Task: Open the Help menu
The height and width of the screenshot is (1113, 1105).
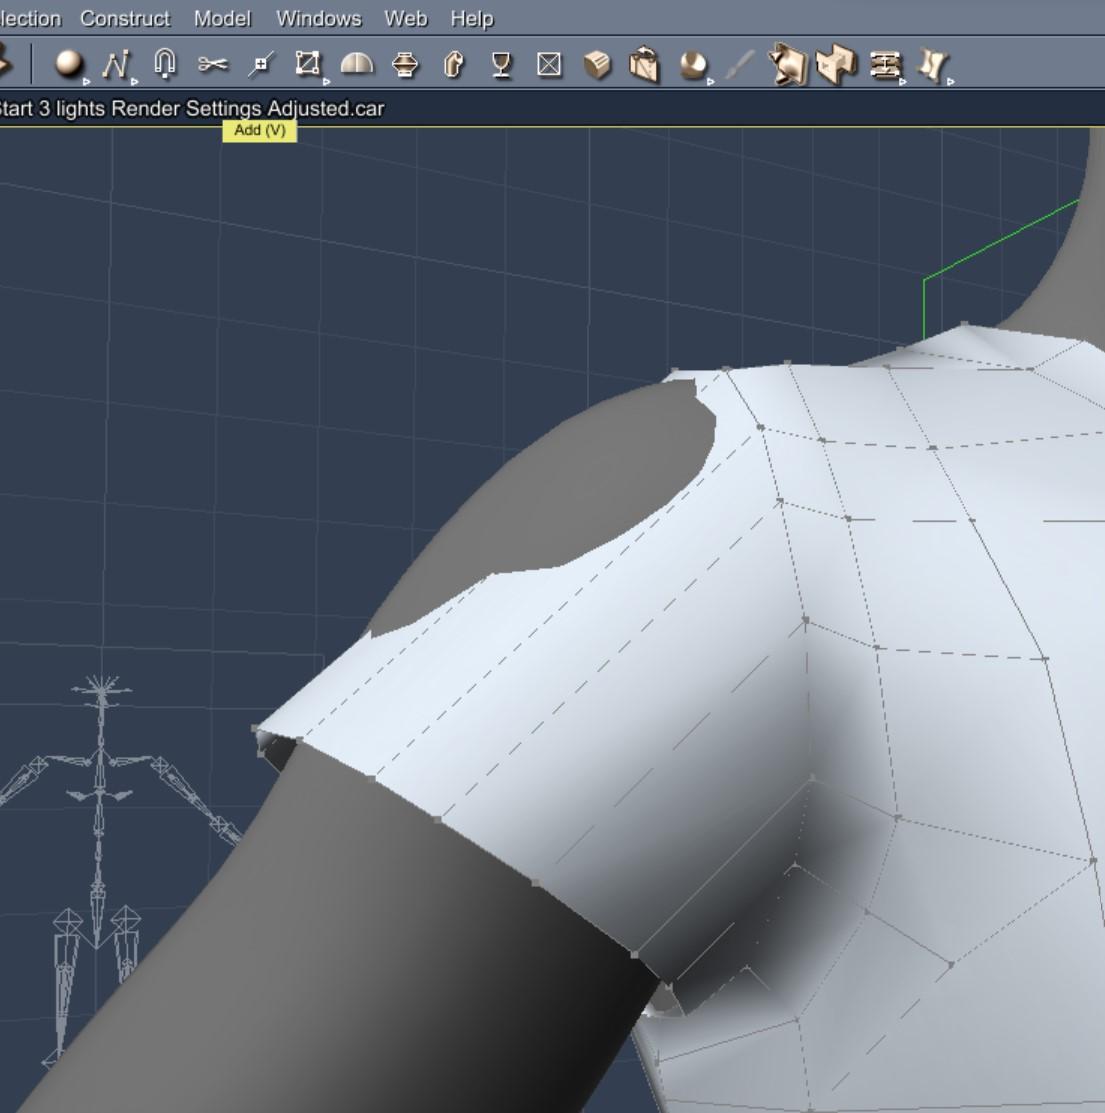Action: coord(472,18)
